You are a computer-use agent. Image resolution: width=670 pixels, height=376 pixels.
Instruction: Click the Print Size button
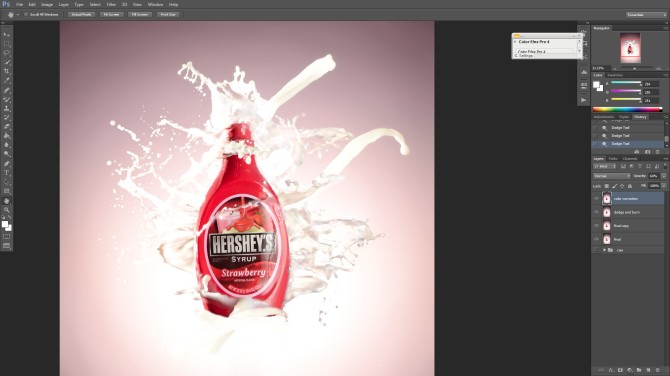tap(168, 15)
